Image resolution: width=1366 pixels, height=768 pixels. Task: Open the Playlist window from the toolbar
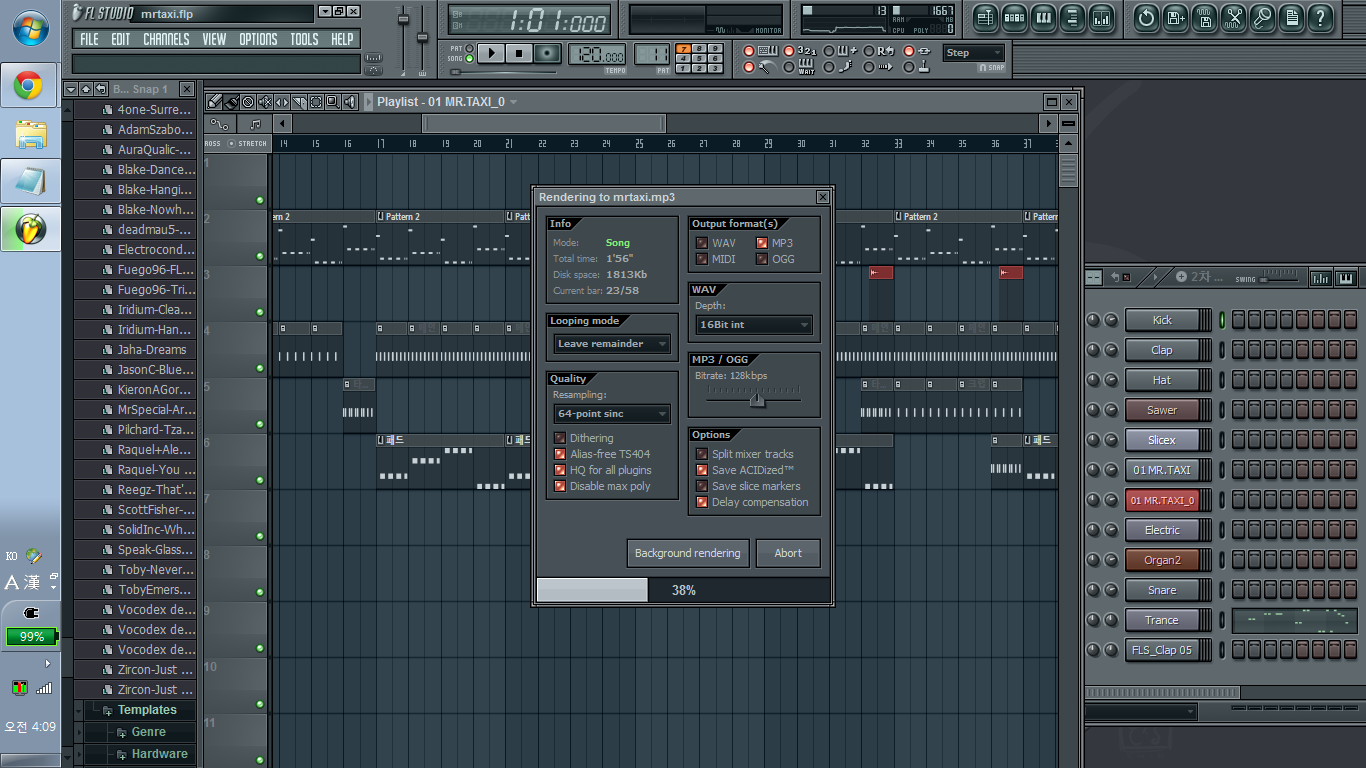[986, 17]
